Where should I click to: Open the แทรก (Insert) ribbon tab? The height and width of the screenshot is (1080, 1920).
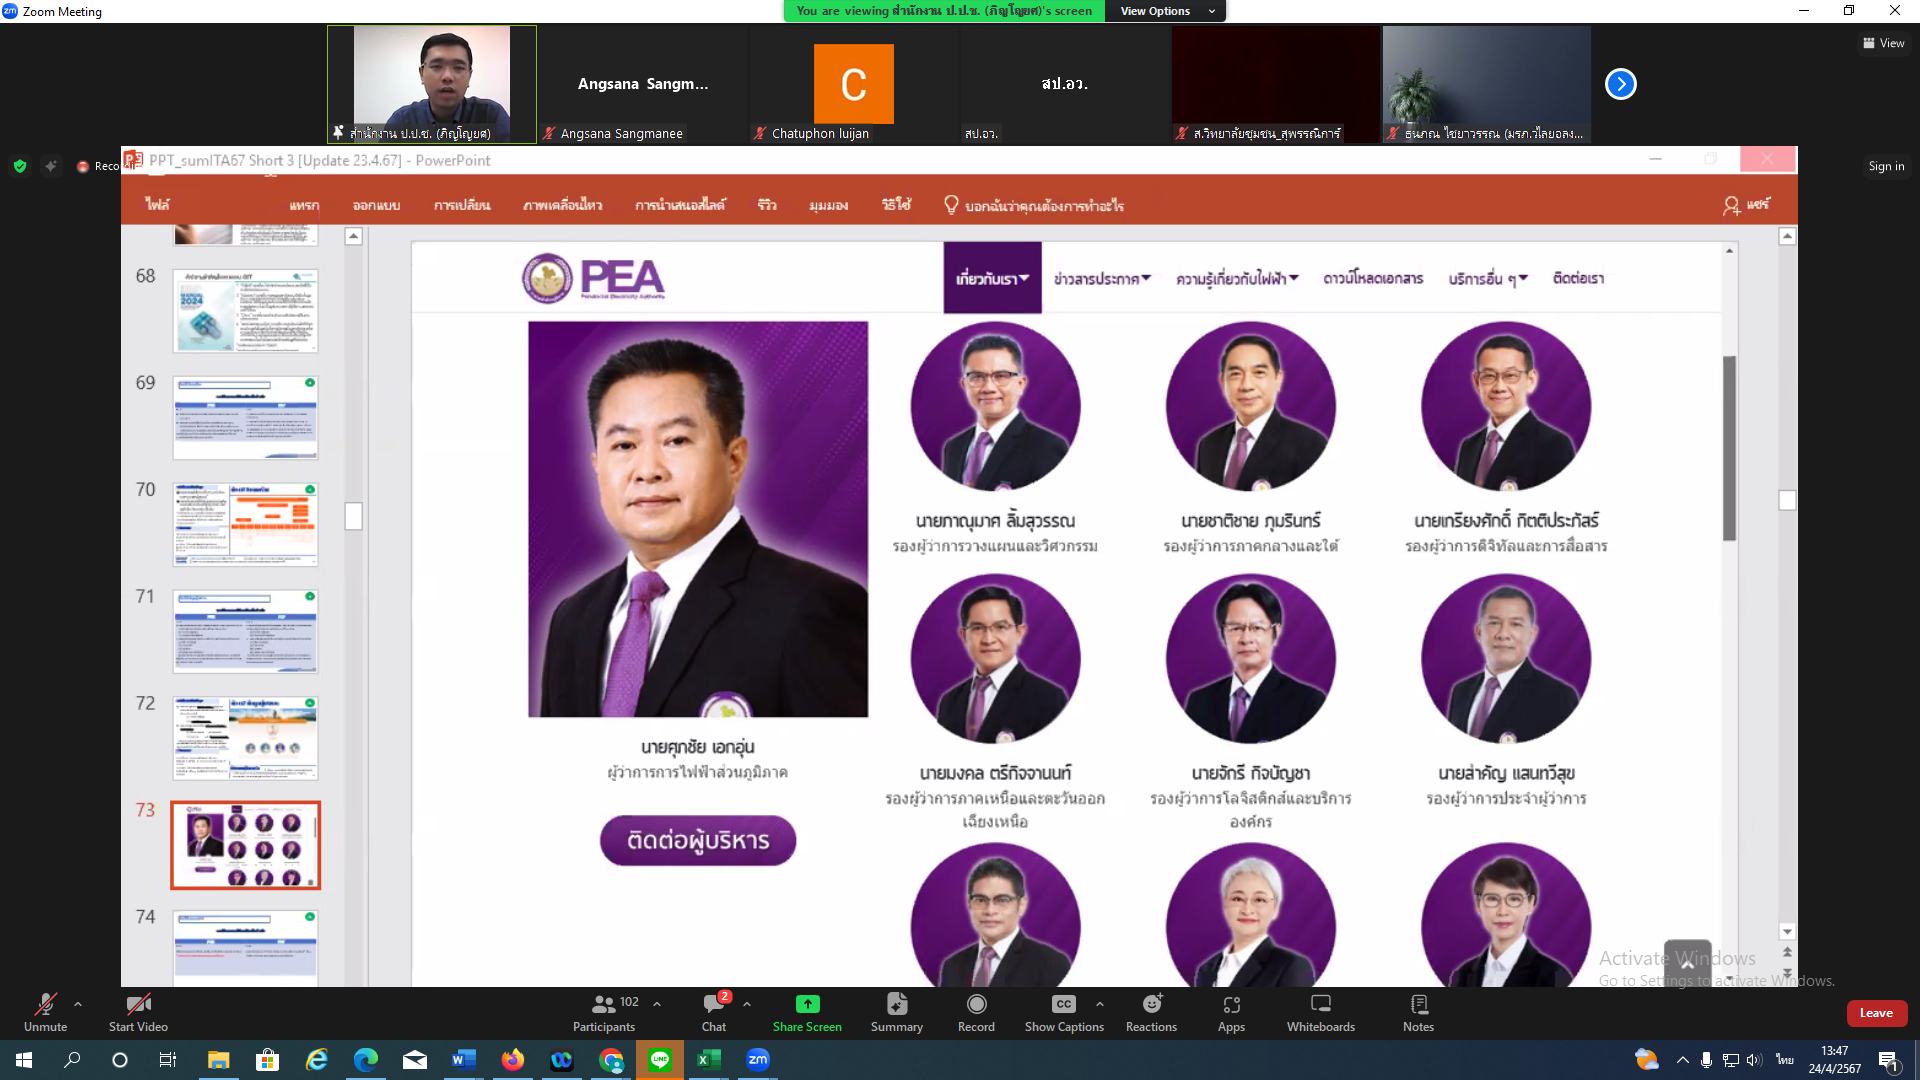coord(304,205)
